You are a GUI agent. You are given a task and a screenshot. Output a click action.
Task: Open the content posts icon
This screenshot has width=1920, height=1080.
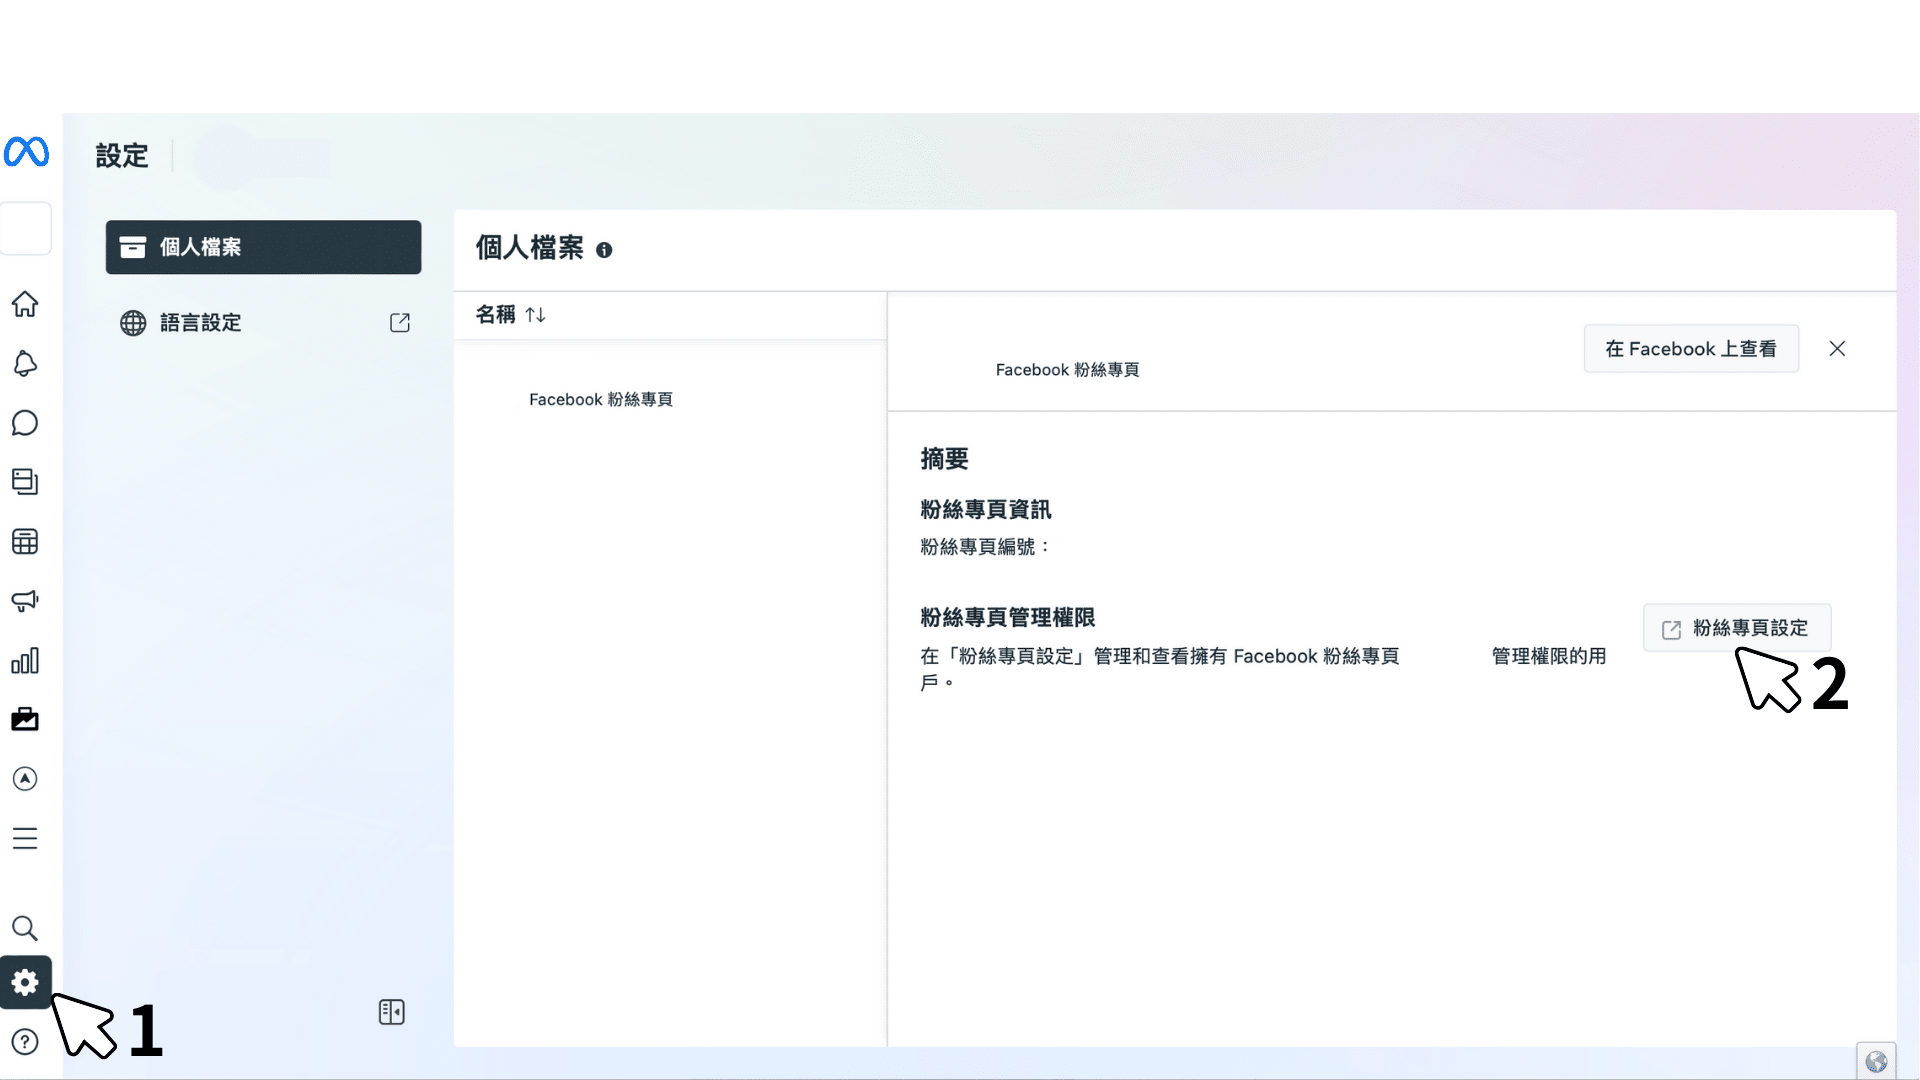click(x=25, y=482)
